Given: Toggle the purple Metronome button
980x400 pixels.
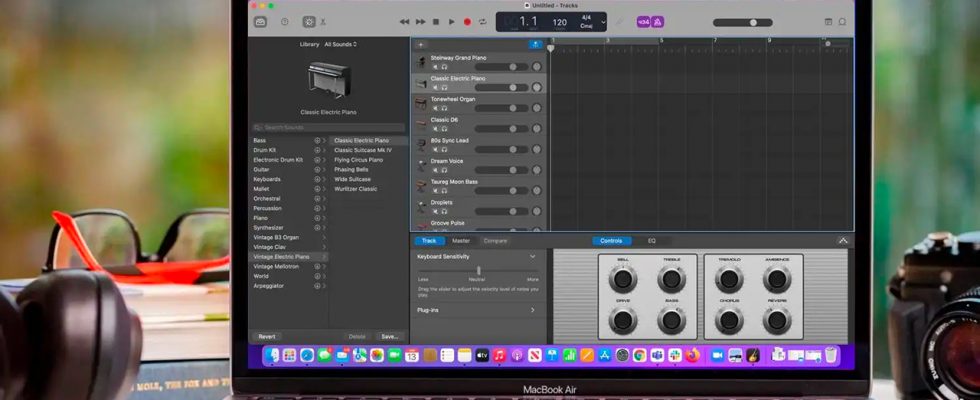Looking at the screenshot, I should pyautogui.click(x=658, y=22).
